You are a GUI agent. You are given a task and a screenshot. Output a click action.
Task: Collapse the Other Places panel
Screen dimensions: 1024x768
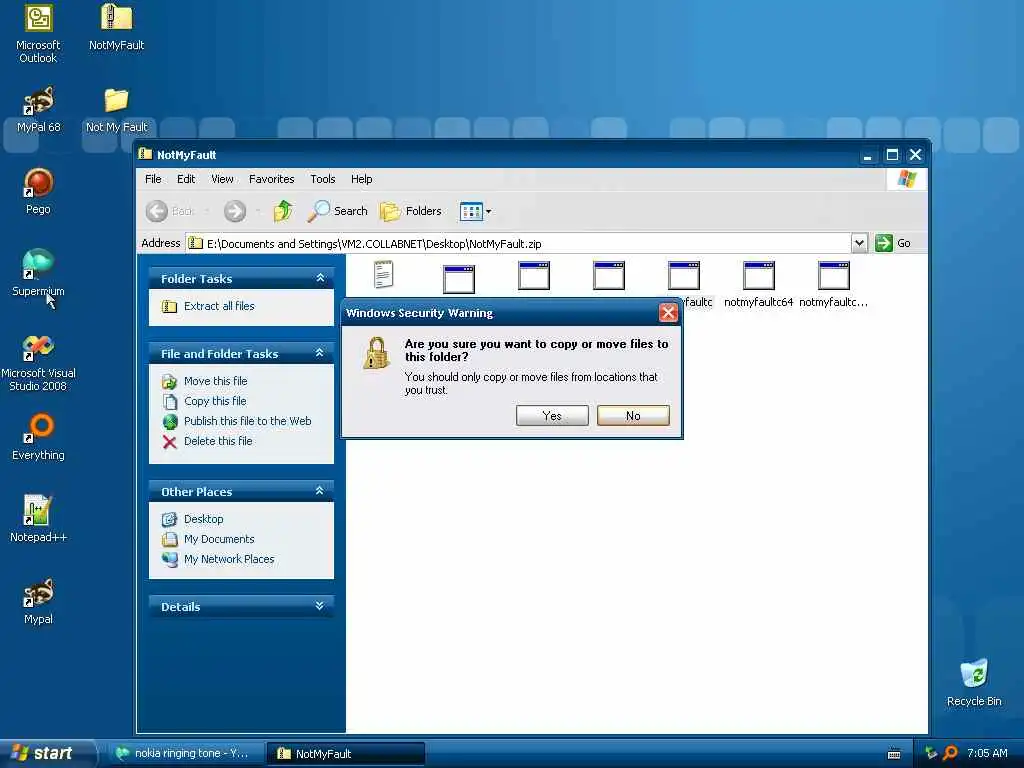click(320, 491)
